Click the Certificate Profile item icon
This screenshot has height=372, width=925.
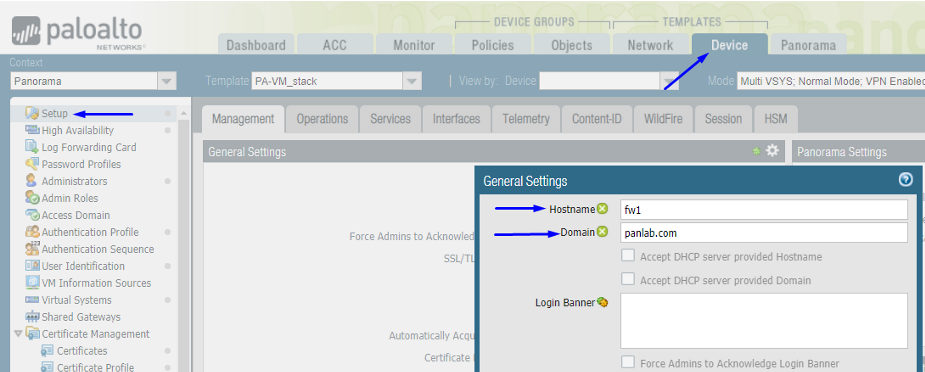pyautogui.click(x=47, y=367)
